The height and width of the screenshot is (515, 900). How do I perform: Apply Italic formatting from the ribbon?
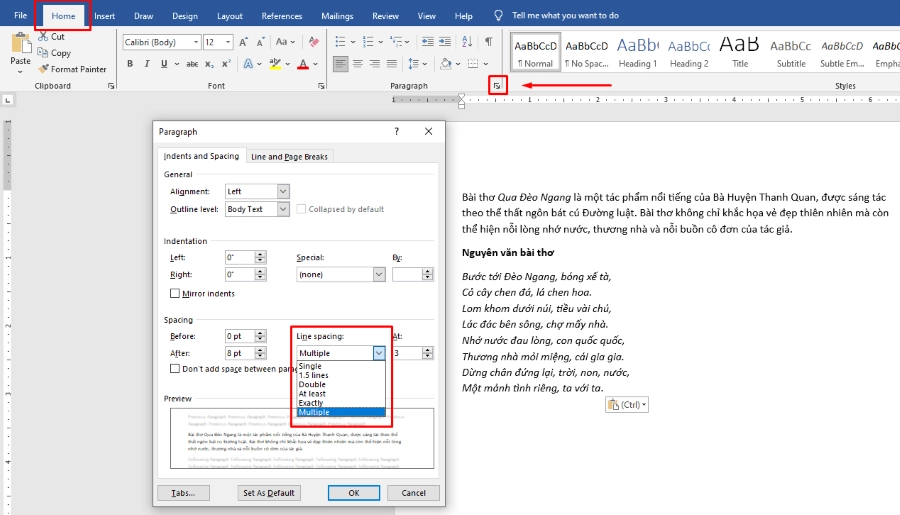pyautogui.click(x=147, y=64)
